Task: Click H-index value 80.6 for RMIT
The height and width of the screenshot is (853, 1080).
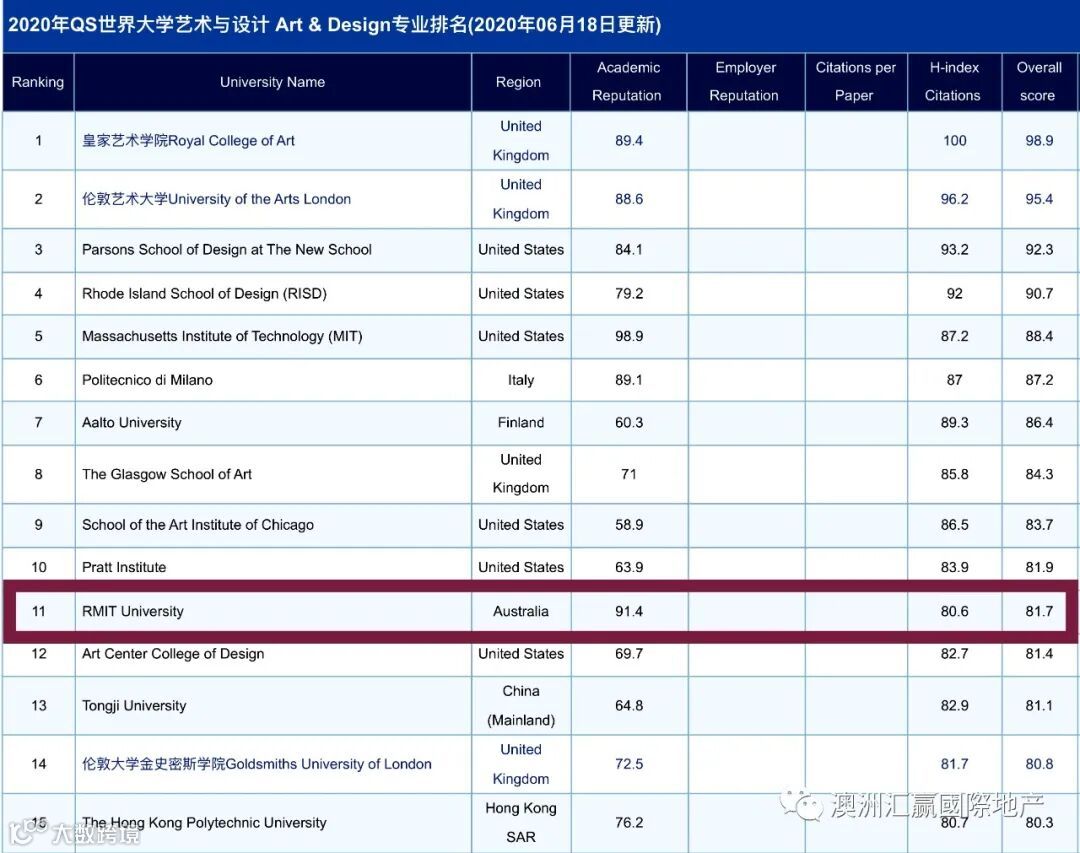Action: (x=955, y=611)
